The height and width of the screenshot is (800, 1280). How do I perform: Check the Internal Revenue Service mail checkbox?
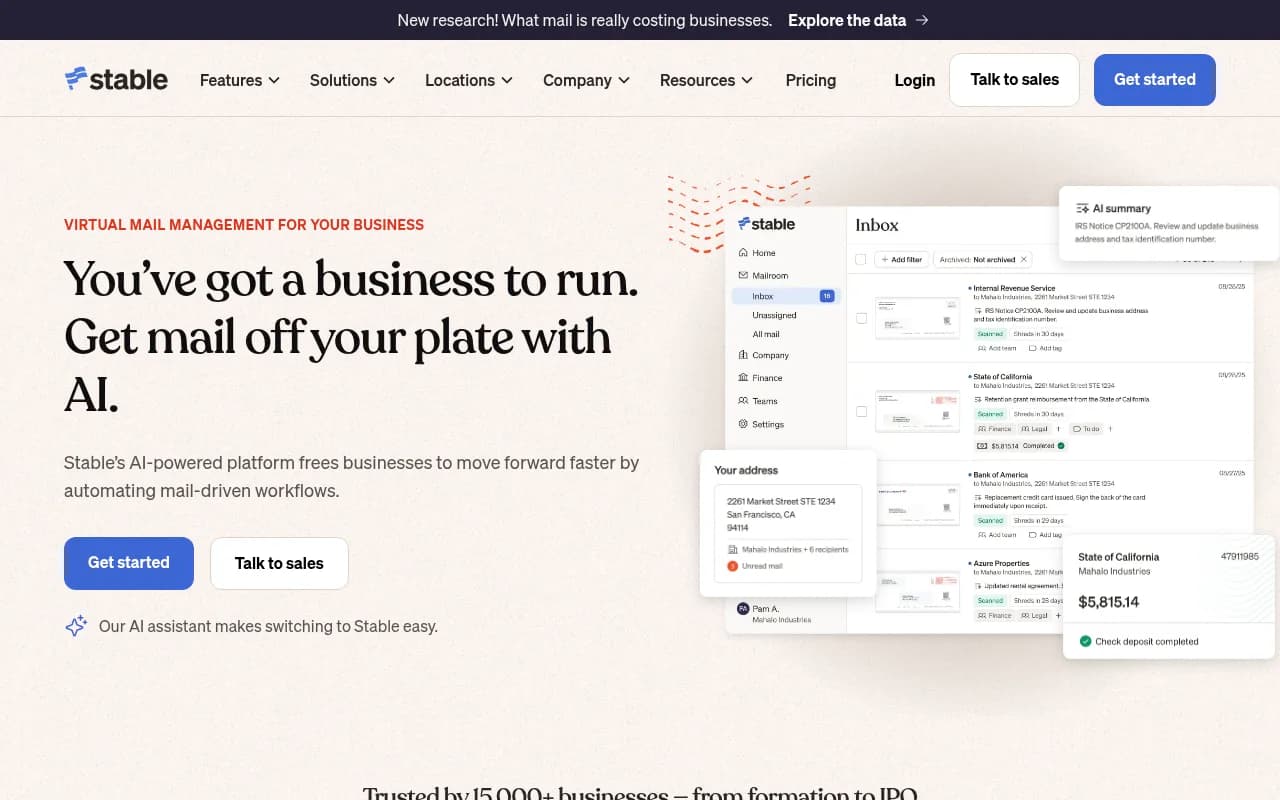point(862,318)
